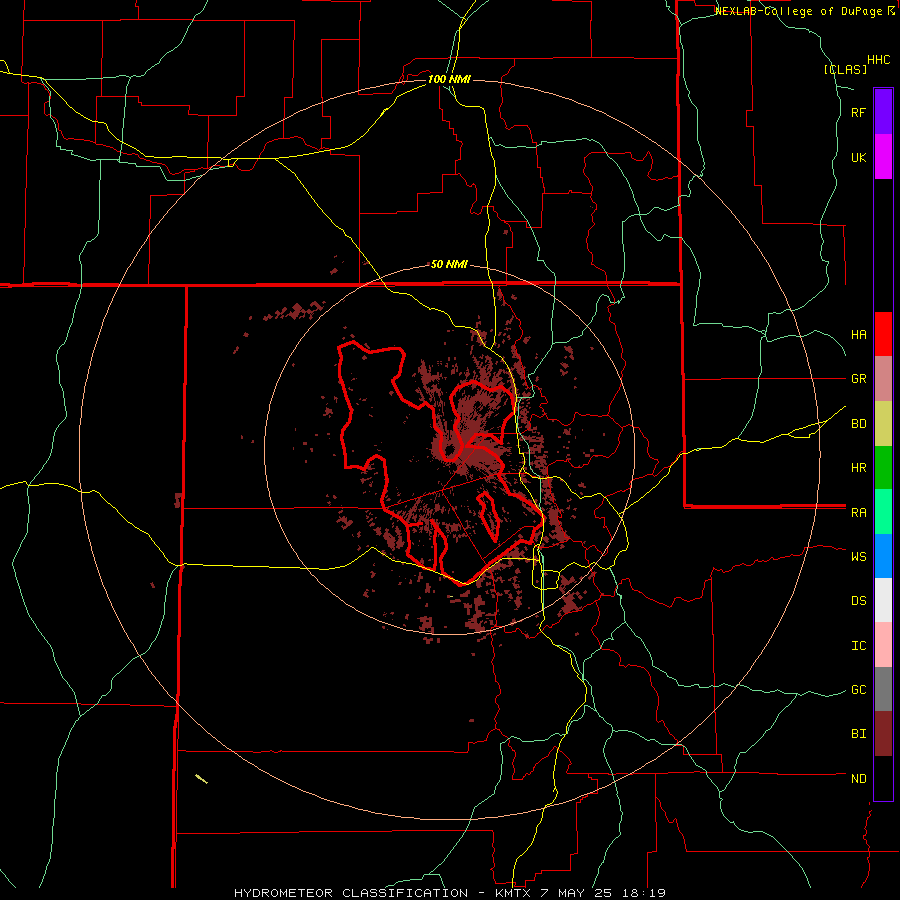Click the RF purple legend swatch

(x=883, y=112)
